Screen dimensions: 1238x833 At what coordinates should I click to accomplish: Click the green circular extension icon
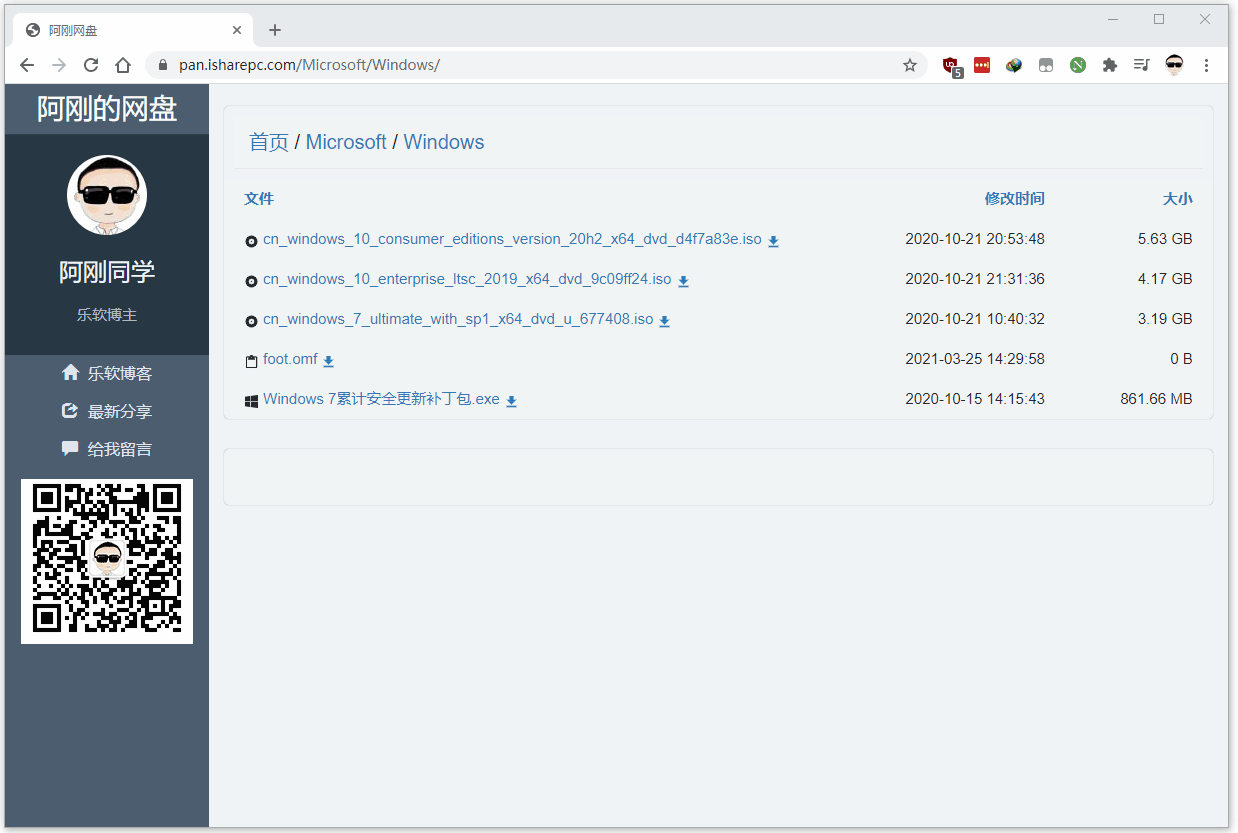[x=1078, y=65]
